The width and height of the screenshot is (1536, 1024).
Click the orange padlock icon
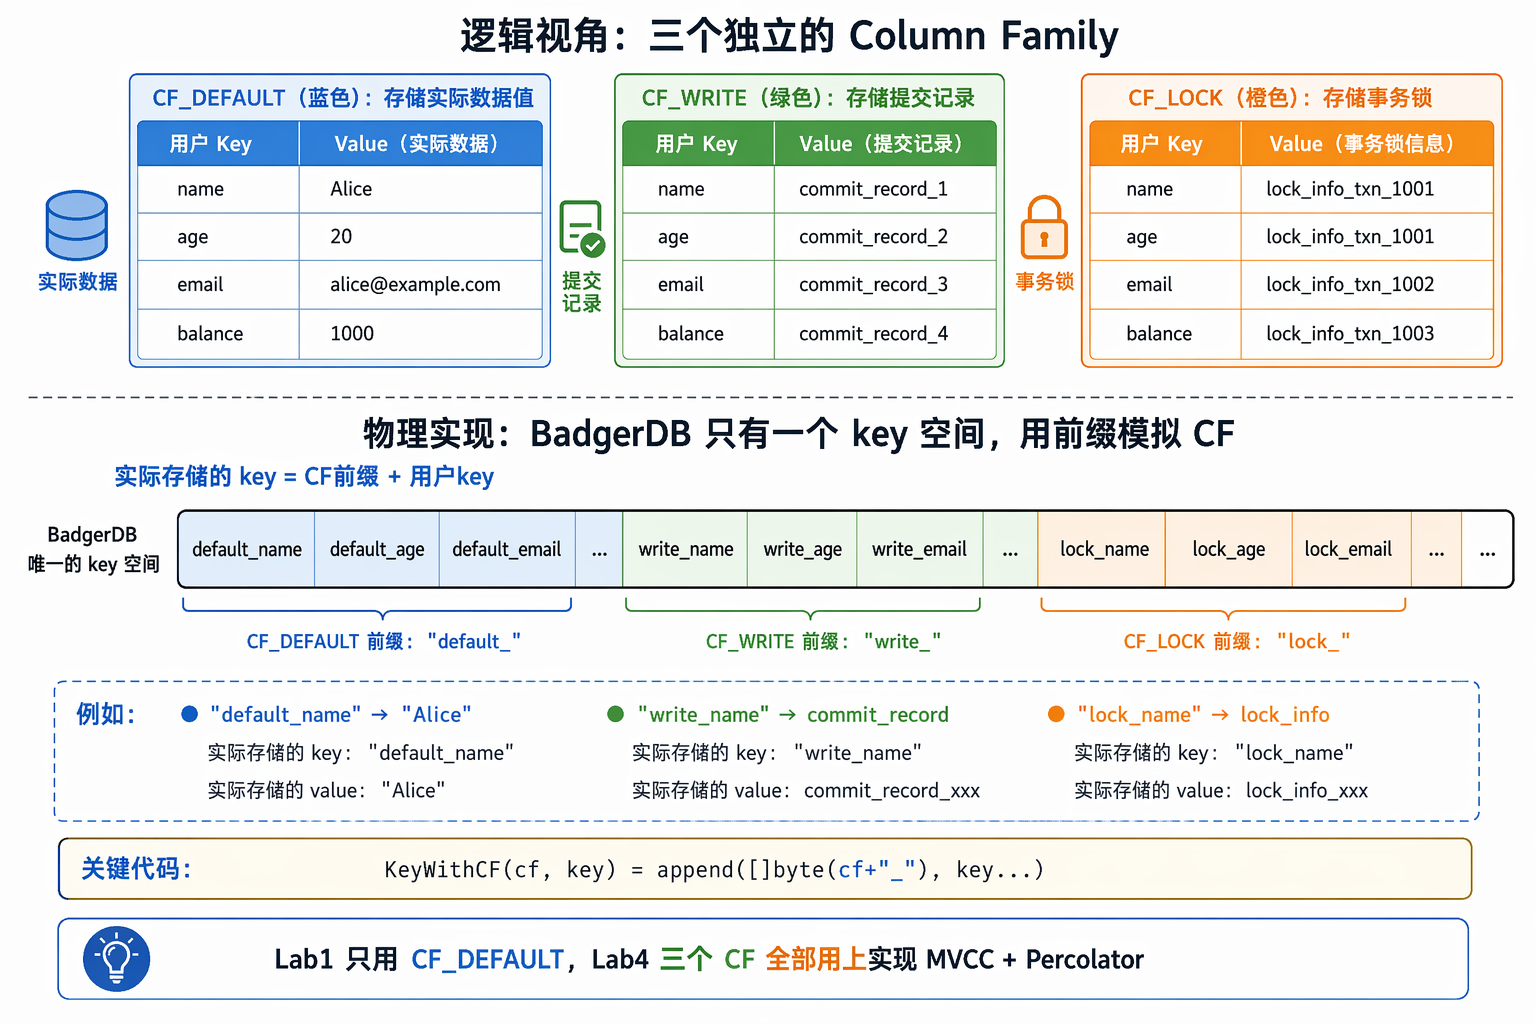click(x=1044, y=228)
